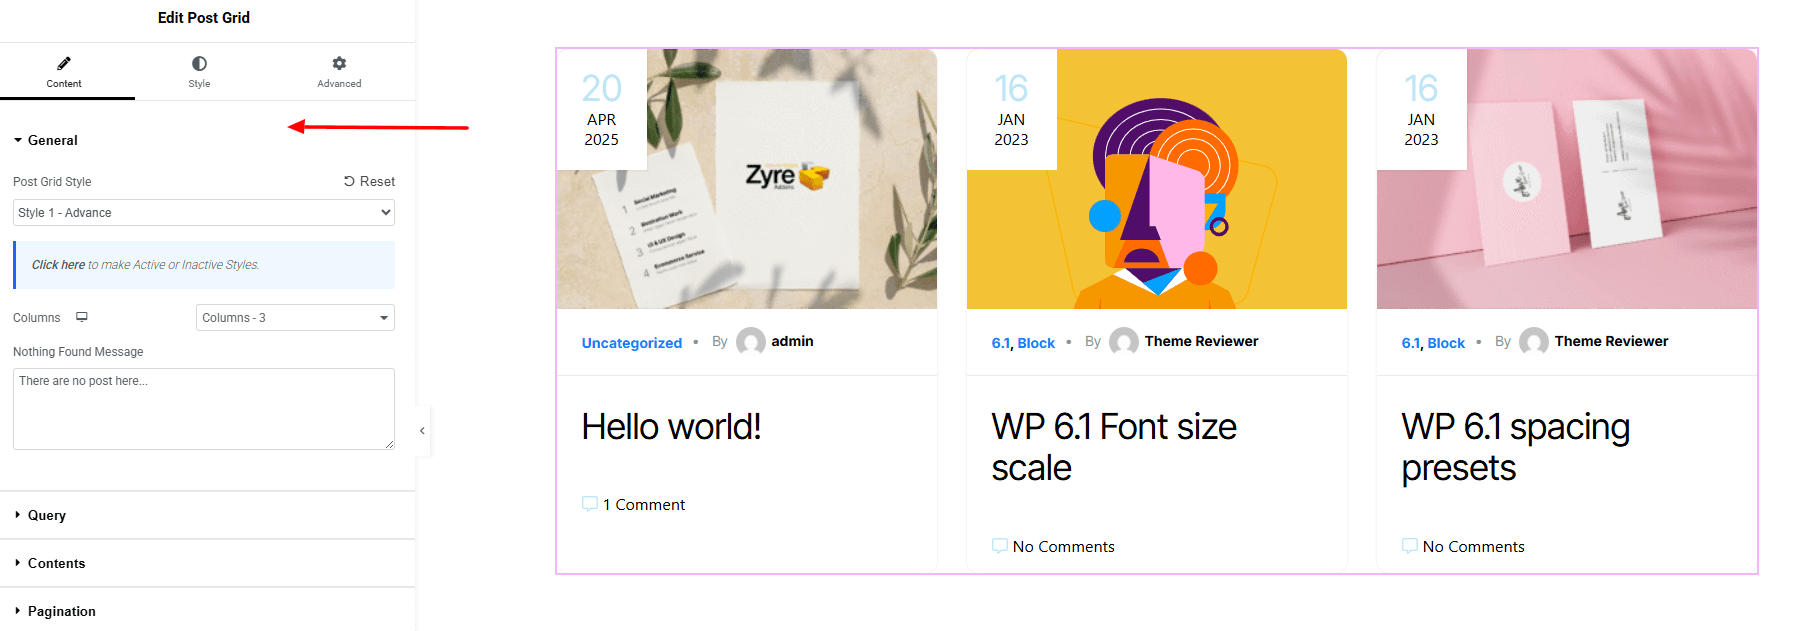This screenshot has height=631, width=1803.
Task: Click Theme Reviewer avatar on Font size post
Action: click(x=1124, y=342)
